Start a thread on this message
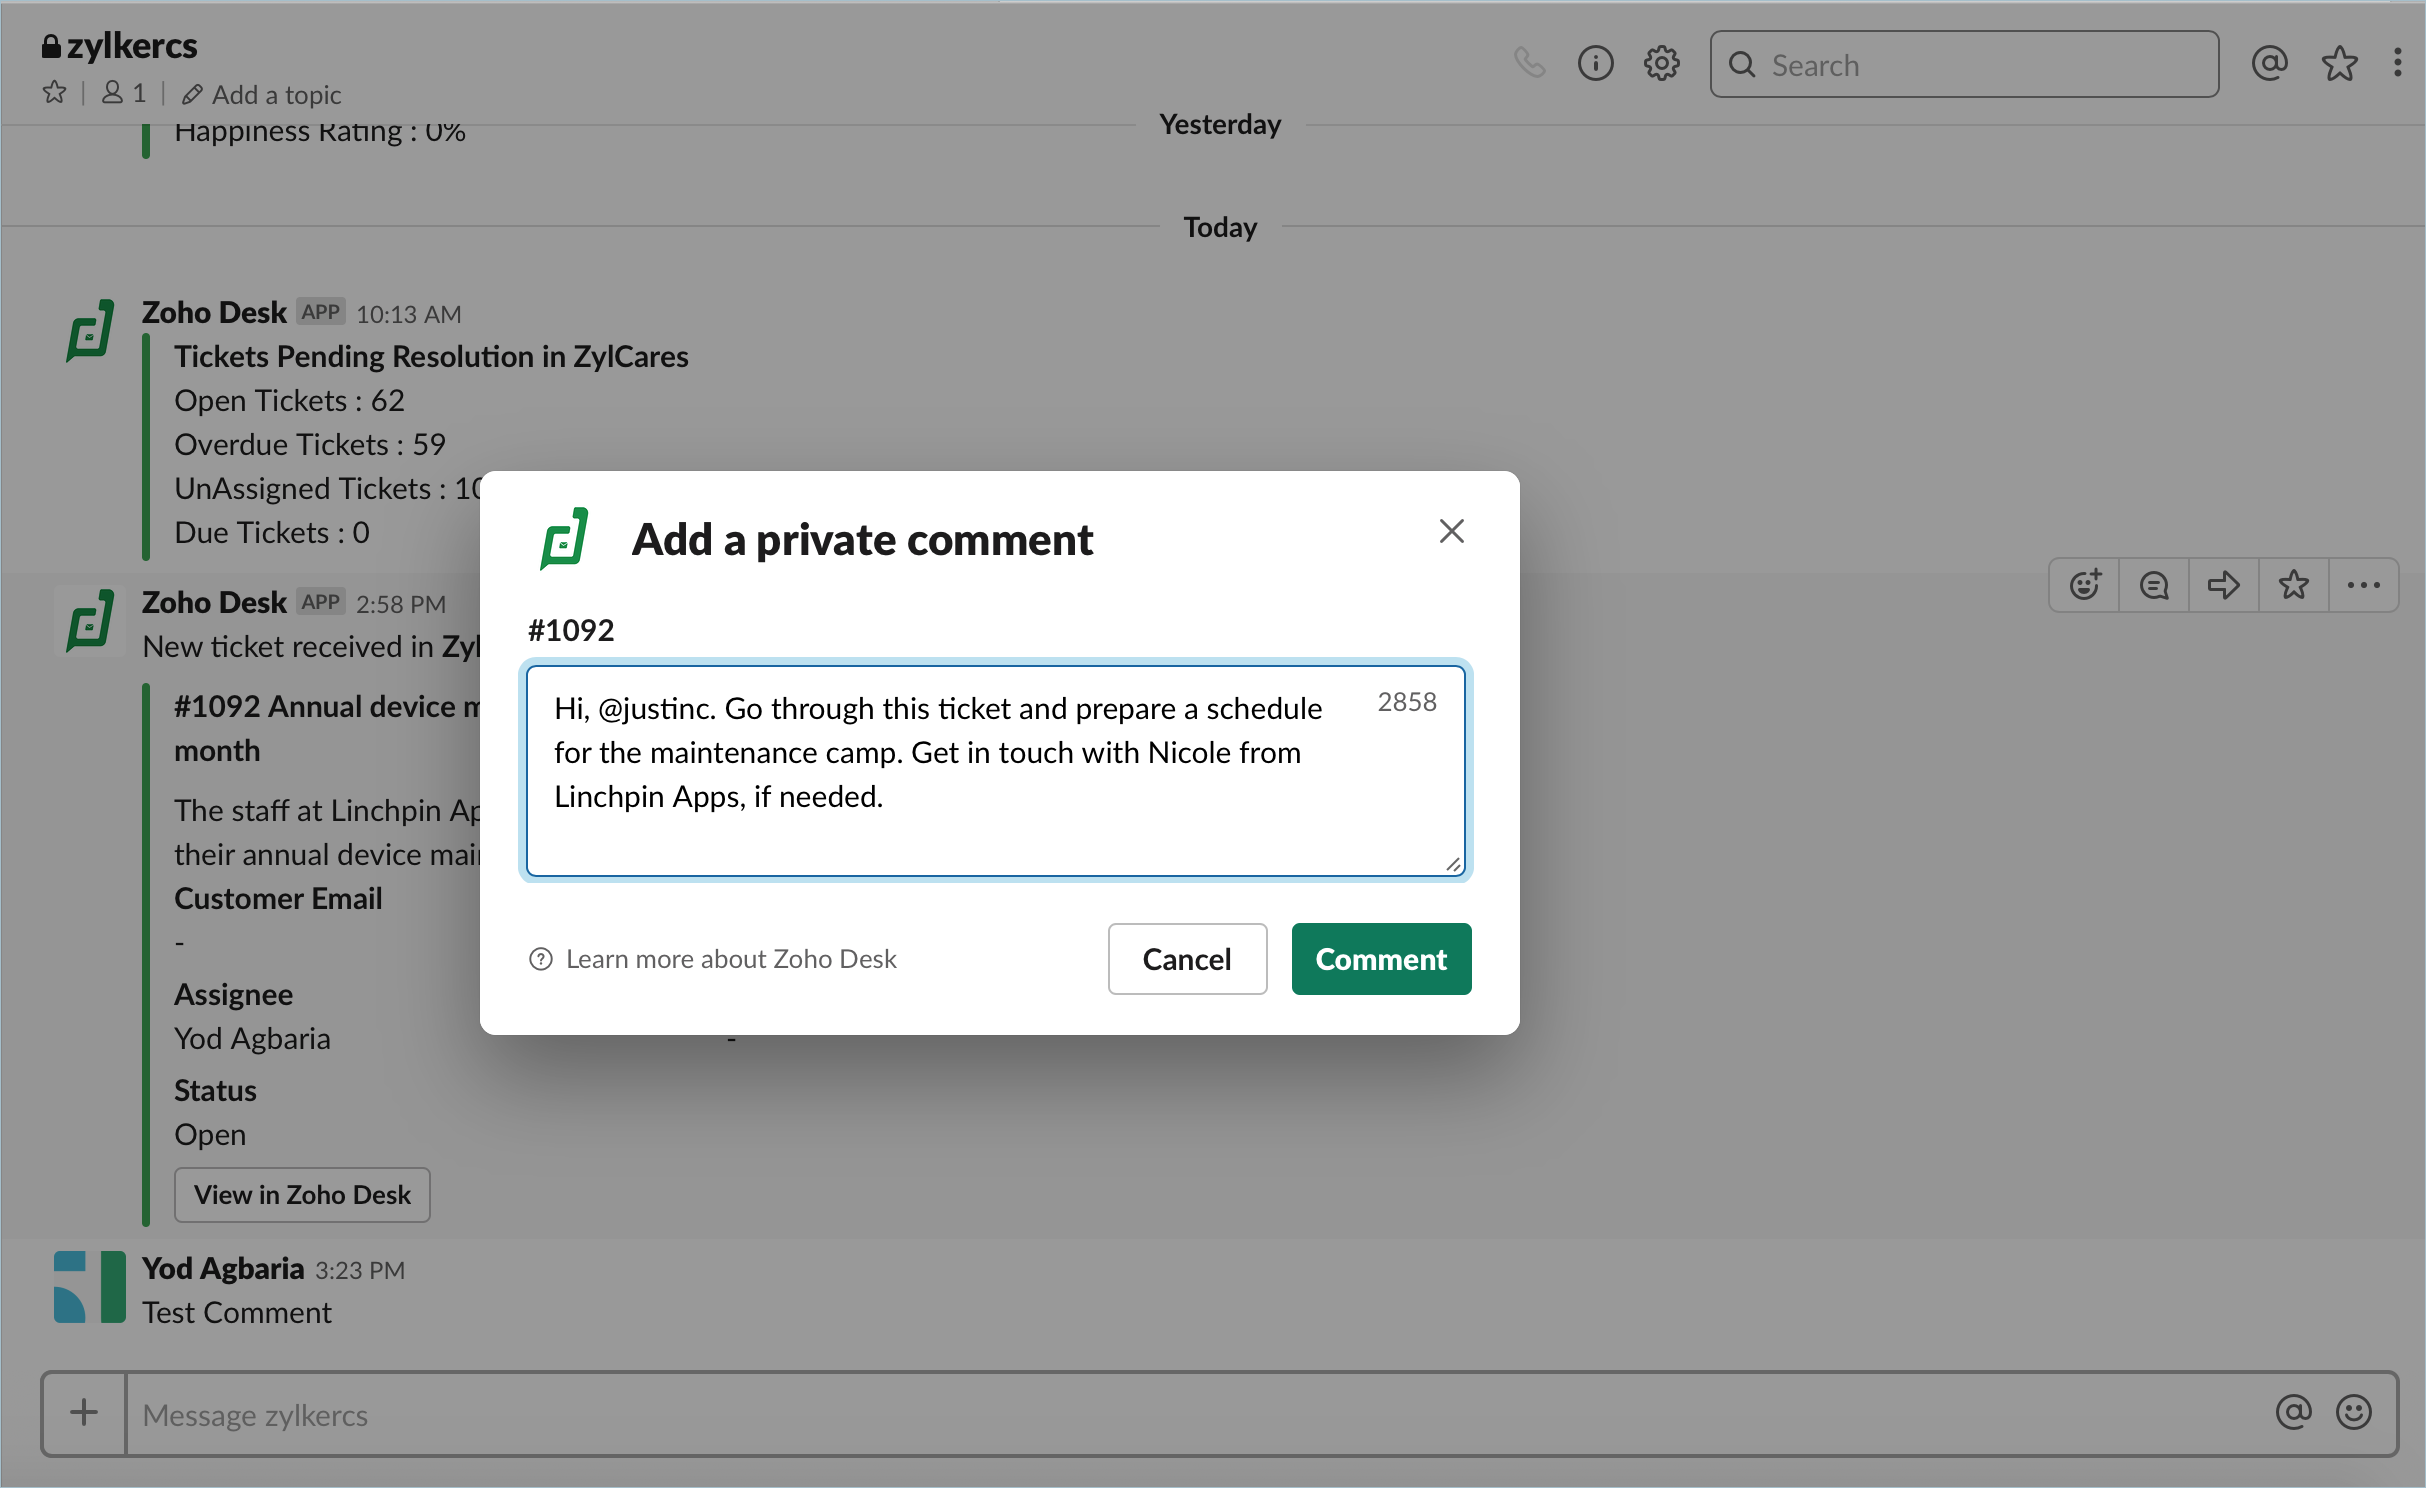This screenshot has height=1488, width=2426. pyautogui.click(x=2154, y=585)
